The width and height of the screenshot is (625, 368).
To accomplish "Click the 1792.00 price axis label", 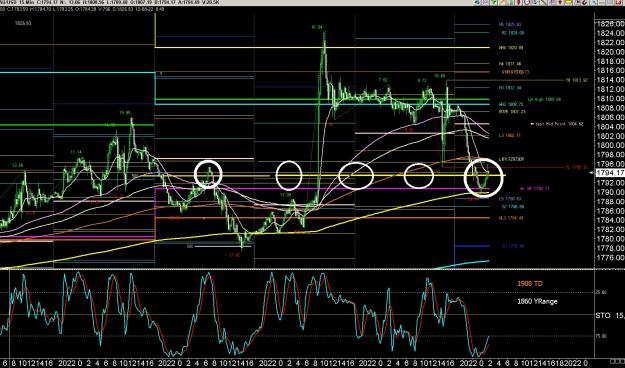I will [610, 183].
